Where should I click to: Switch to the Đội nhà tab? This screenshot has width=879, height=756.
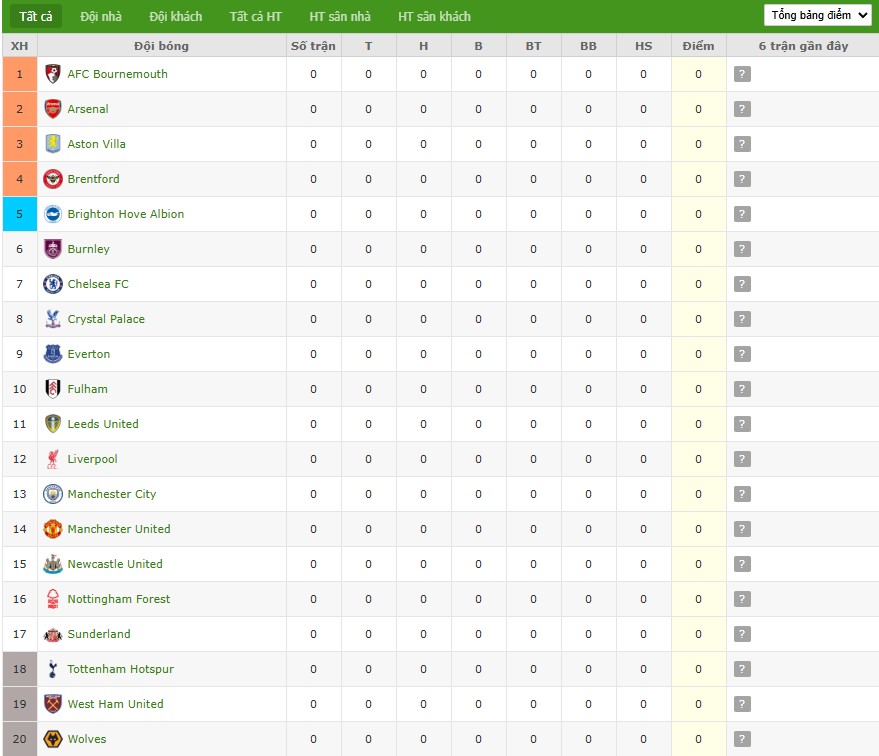tap(101, 16)
